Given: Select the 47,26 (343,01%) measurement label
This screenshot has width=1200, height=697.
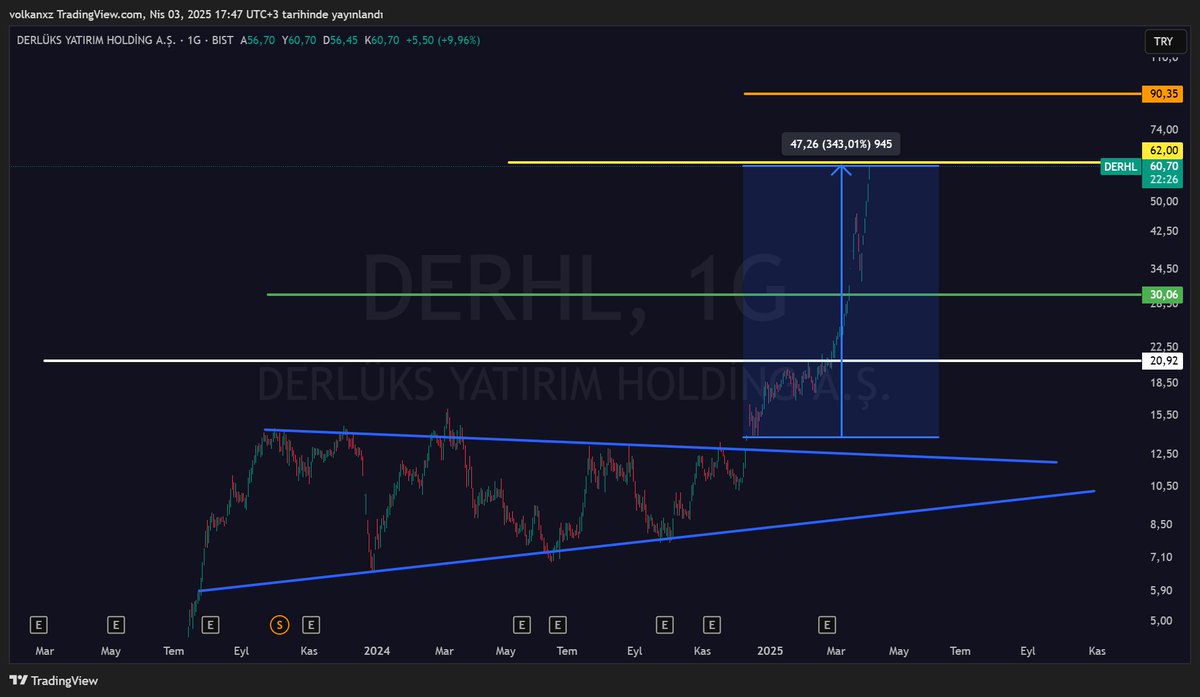Looking at the screenshot, I should (x=840, y=144).
